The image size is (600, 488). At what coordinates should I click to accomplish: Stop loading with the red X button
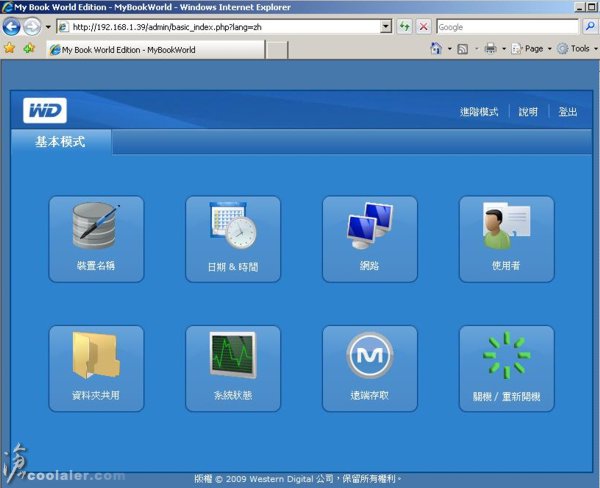423,27
